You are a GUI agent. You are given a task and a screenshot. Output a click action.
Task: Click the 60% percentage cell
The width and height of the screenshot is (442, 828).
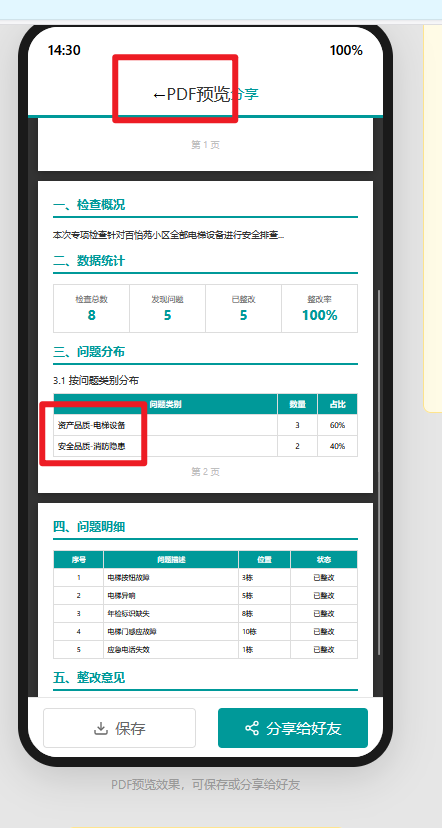(x=337, y=425)
